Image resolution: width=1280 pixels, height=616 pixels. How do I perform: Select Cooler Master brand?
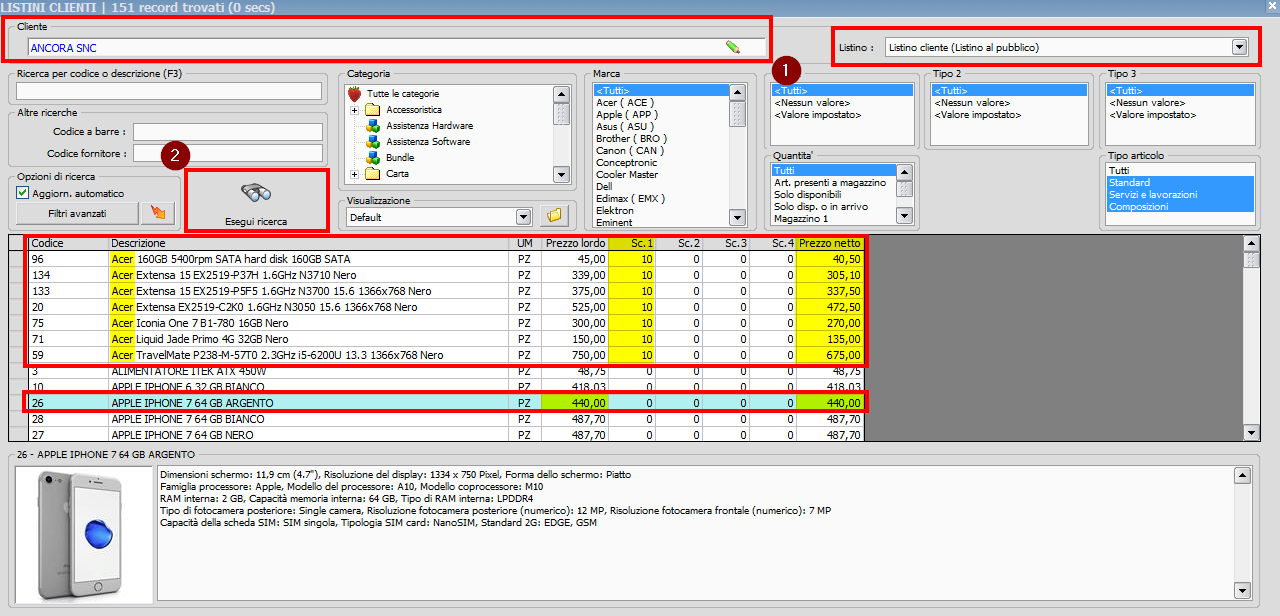[x=627, y=174]
